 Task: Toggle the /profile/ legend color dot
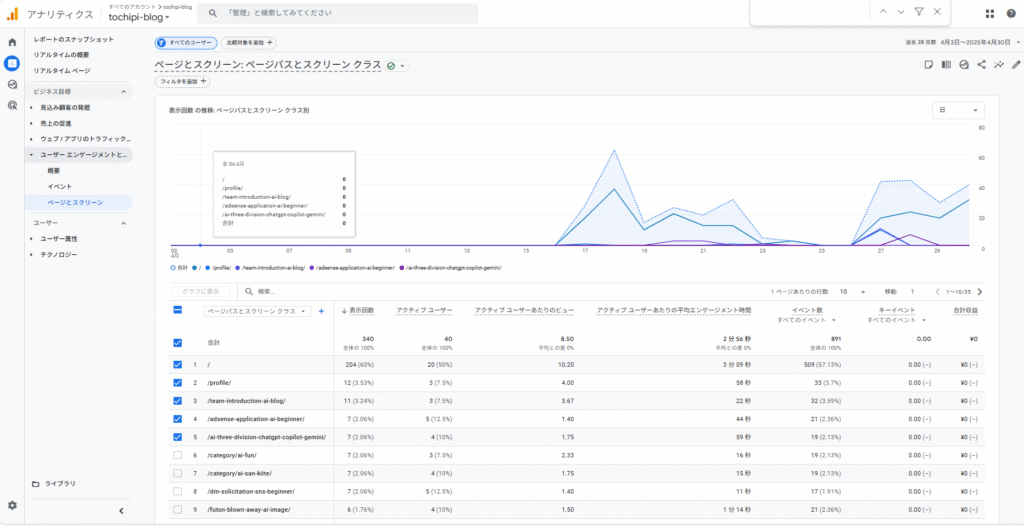point(208,268)
